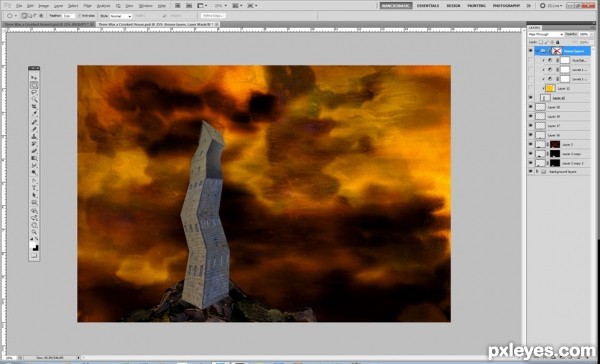Click the Refine Edge button
600x364 pixels.
(213, 16)
